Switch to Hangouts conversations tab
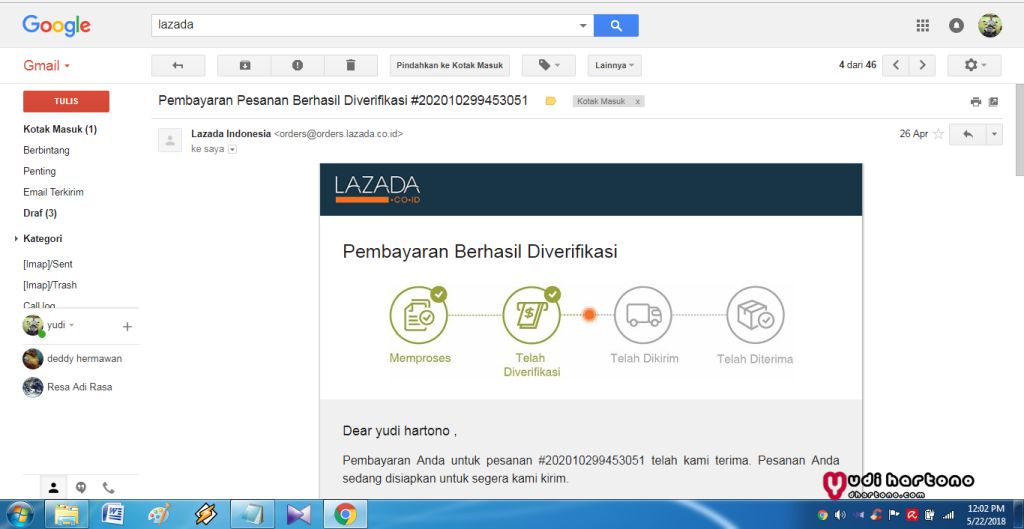This screenshot has height=529, width=1024. coord(81,487)
